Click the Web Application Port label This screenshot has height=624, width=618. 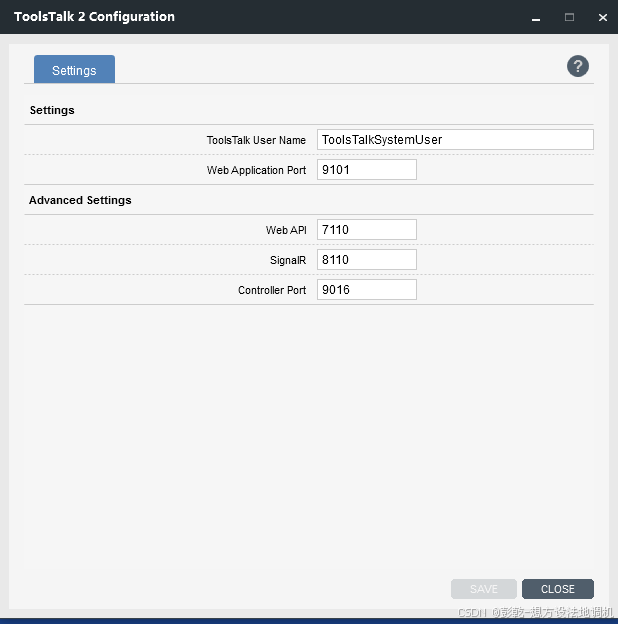click(x=256, y=170)
